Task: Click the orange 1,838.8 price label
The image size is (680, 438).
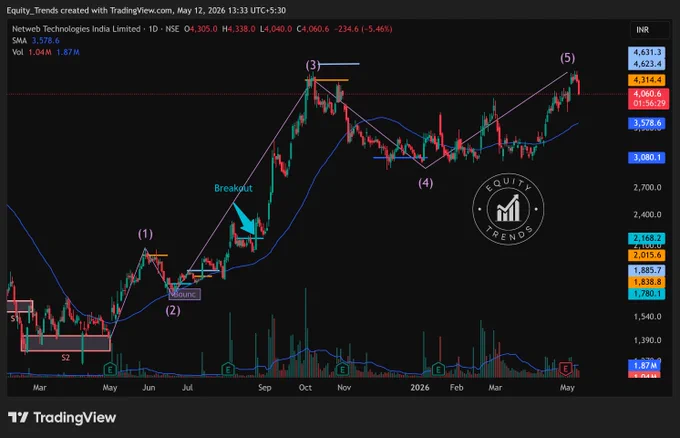Action: point(647,282)
